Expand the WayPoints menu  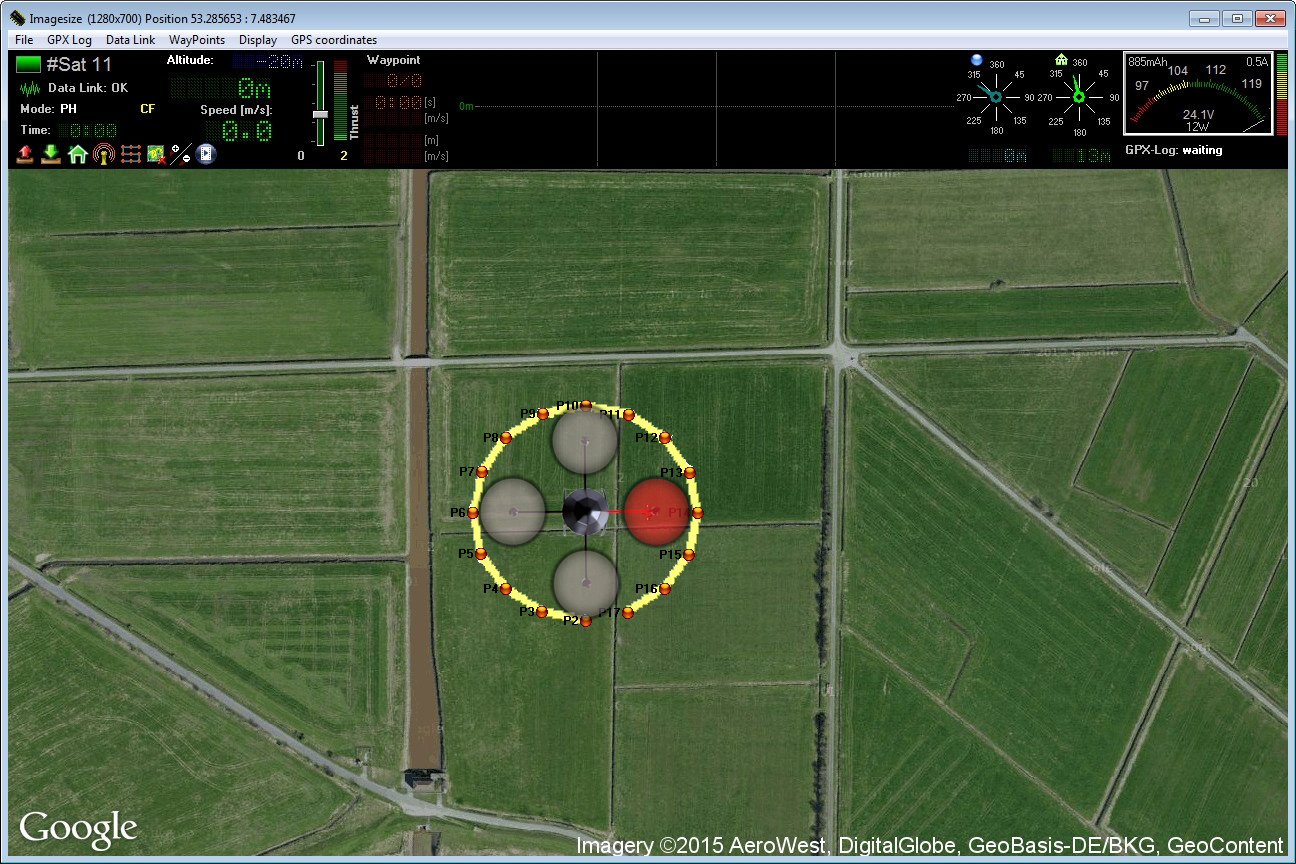(x=196, y=40)
